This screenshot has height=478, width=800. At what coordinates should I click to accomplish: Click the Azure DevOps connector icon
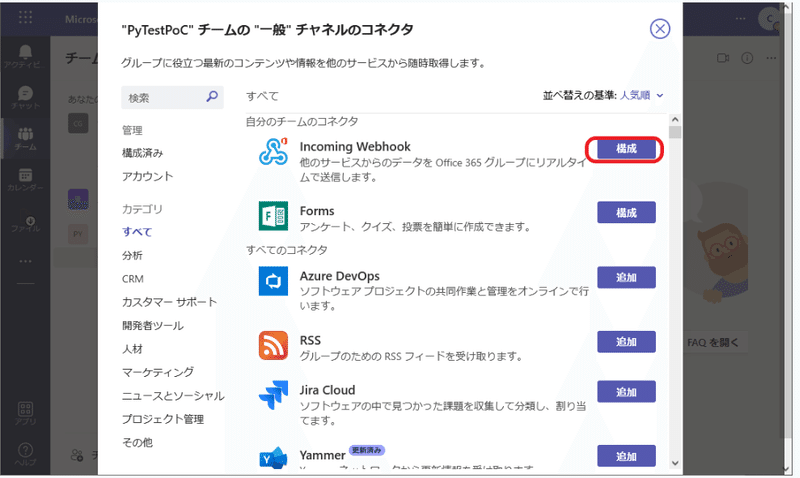point(273,281)
